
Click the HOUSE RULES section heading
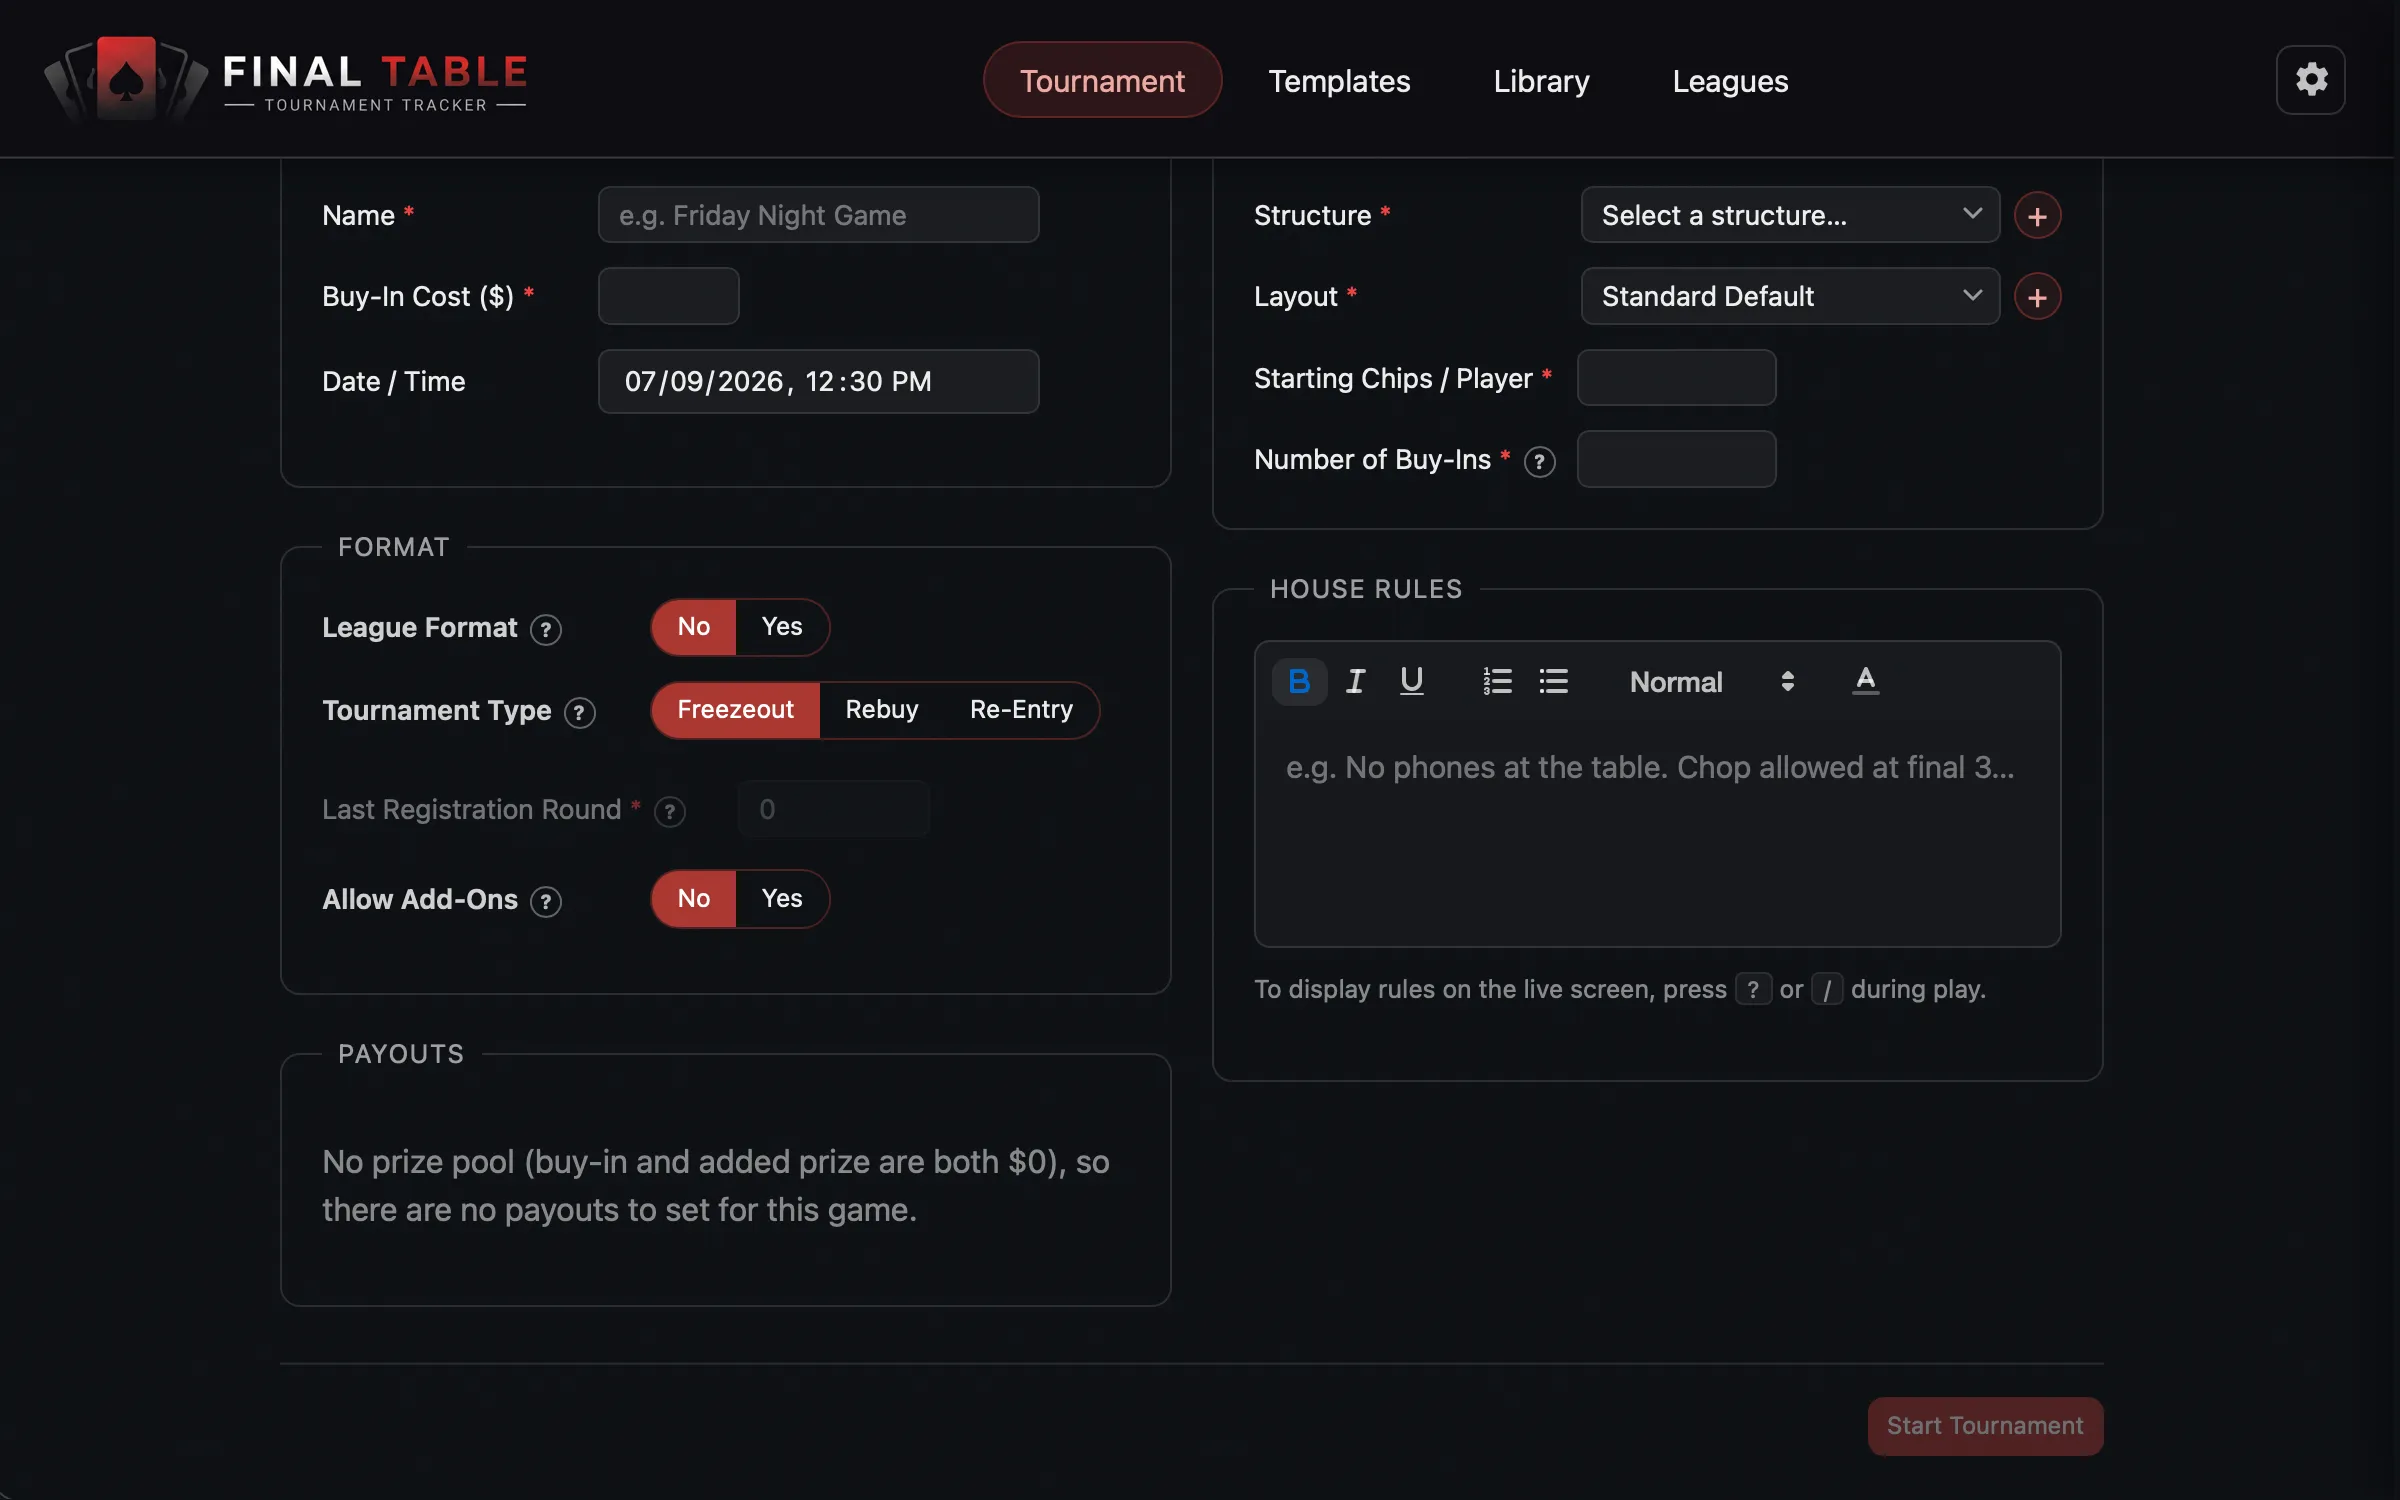point(1365,589)
